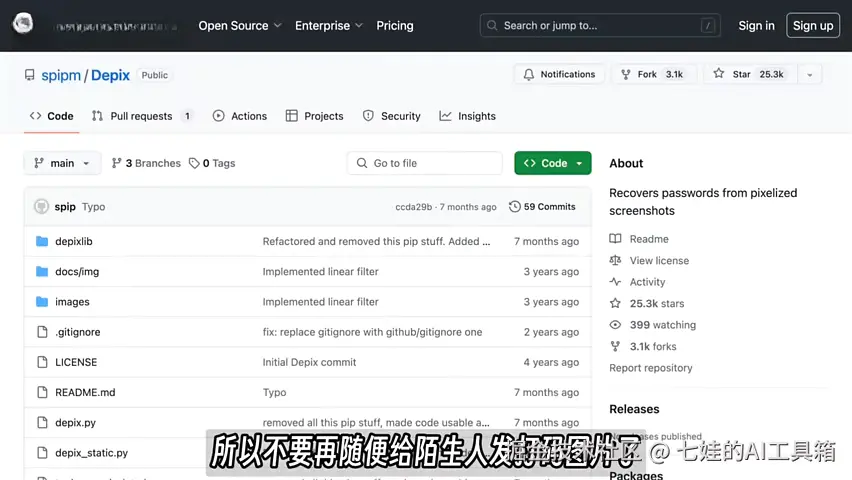Click the Go to file search box
Image resolution: width=852 pixels, height=480 pixels.
pos(424,163)
